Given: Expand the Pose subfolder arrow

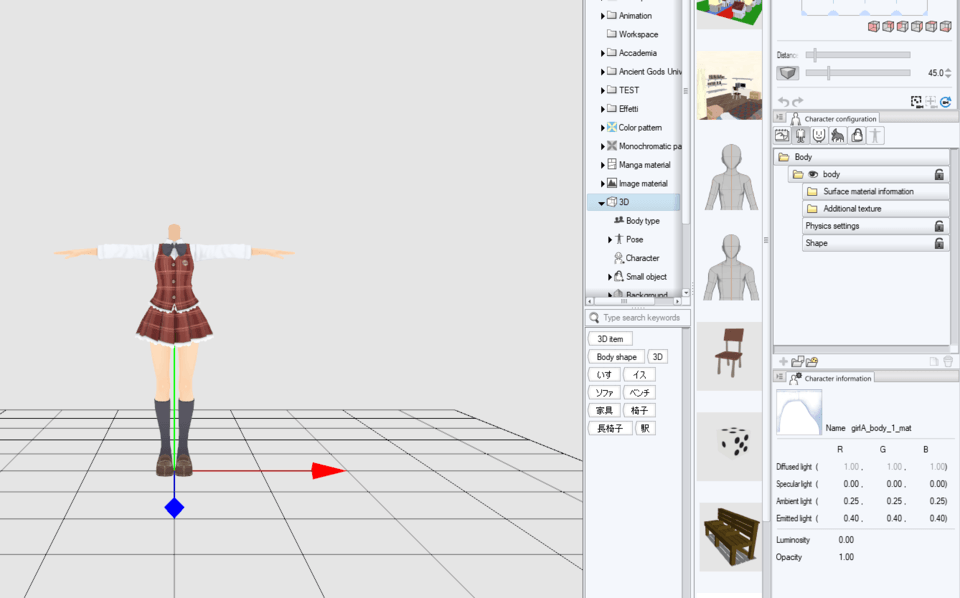Looking at the screenshot, I should (610, 240).
